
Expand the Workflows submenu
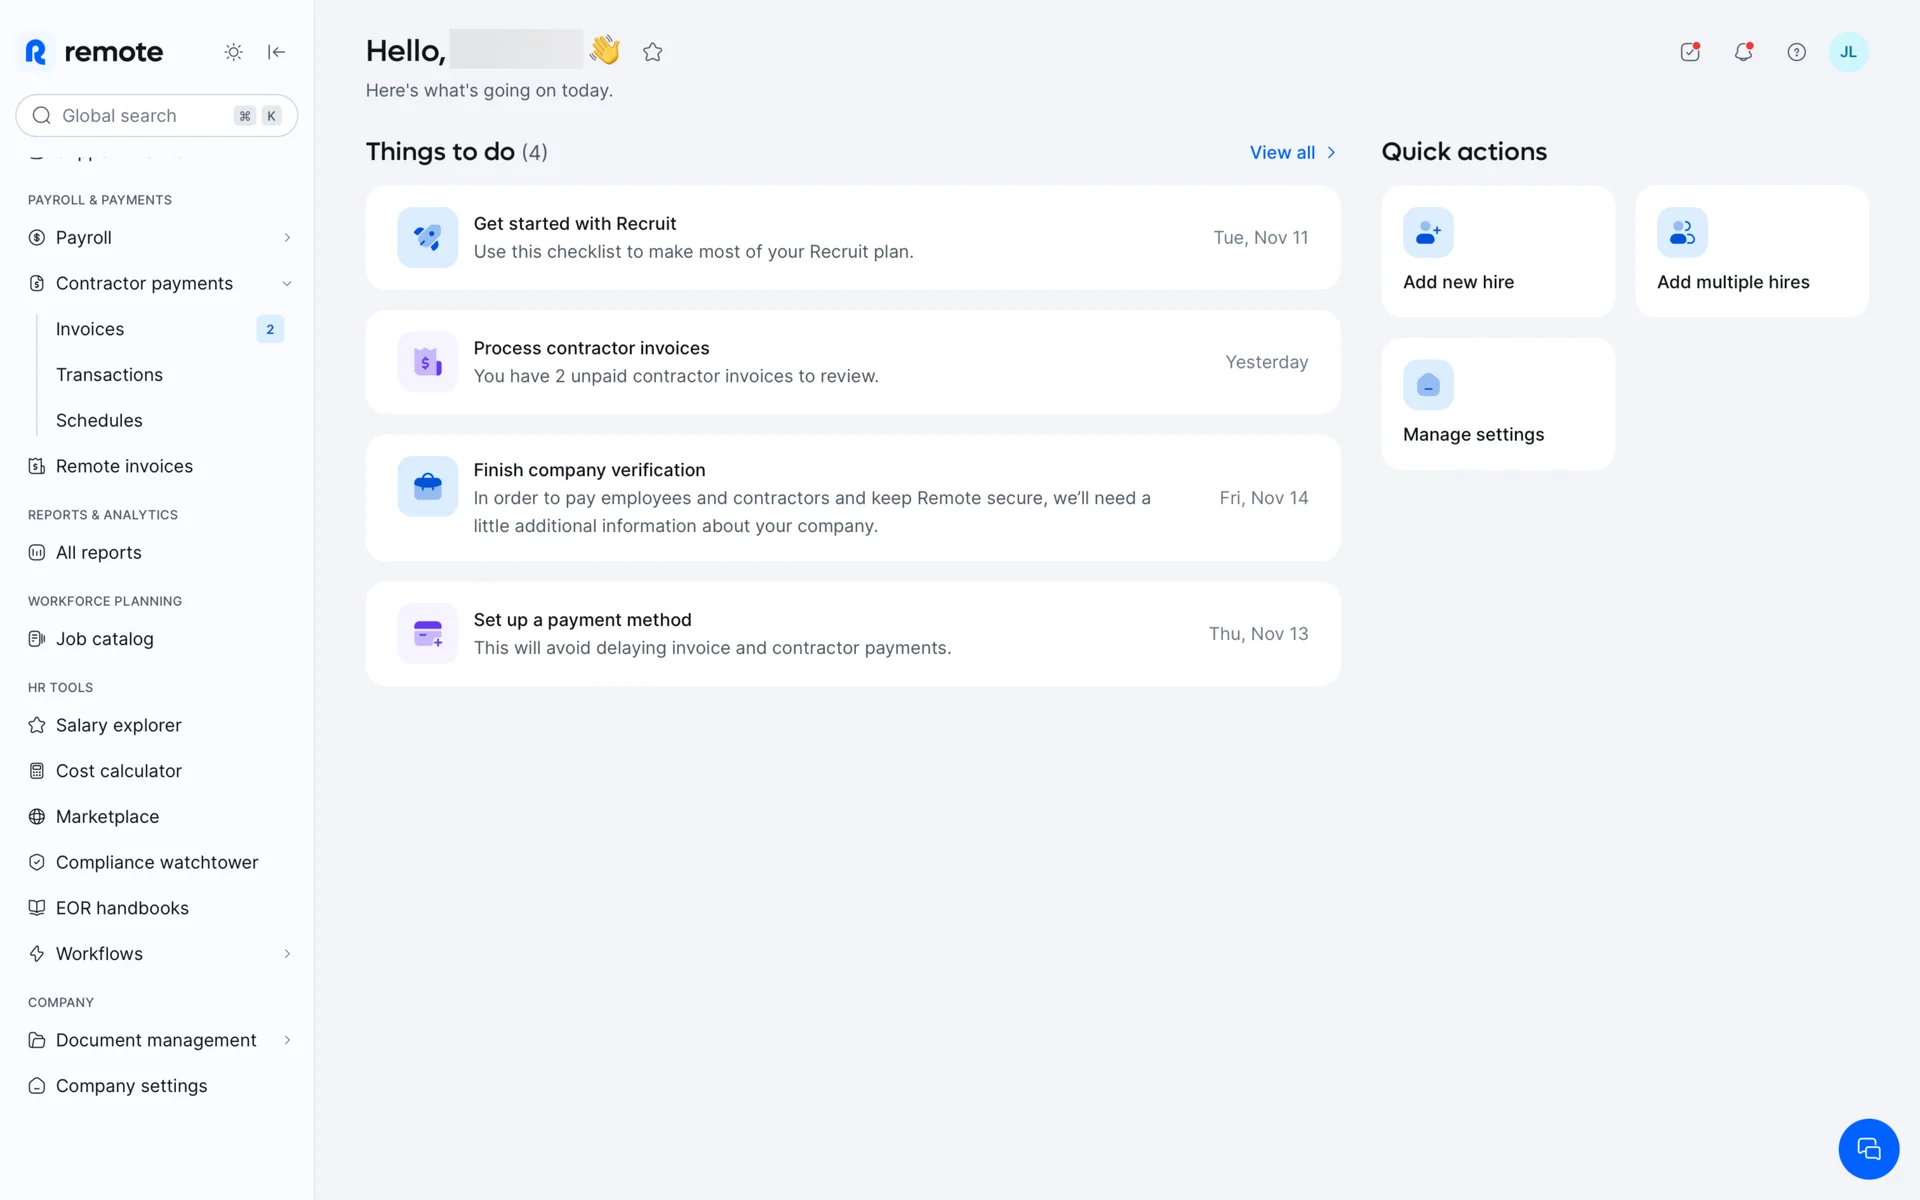tap(287, 954)
